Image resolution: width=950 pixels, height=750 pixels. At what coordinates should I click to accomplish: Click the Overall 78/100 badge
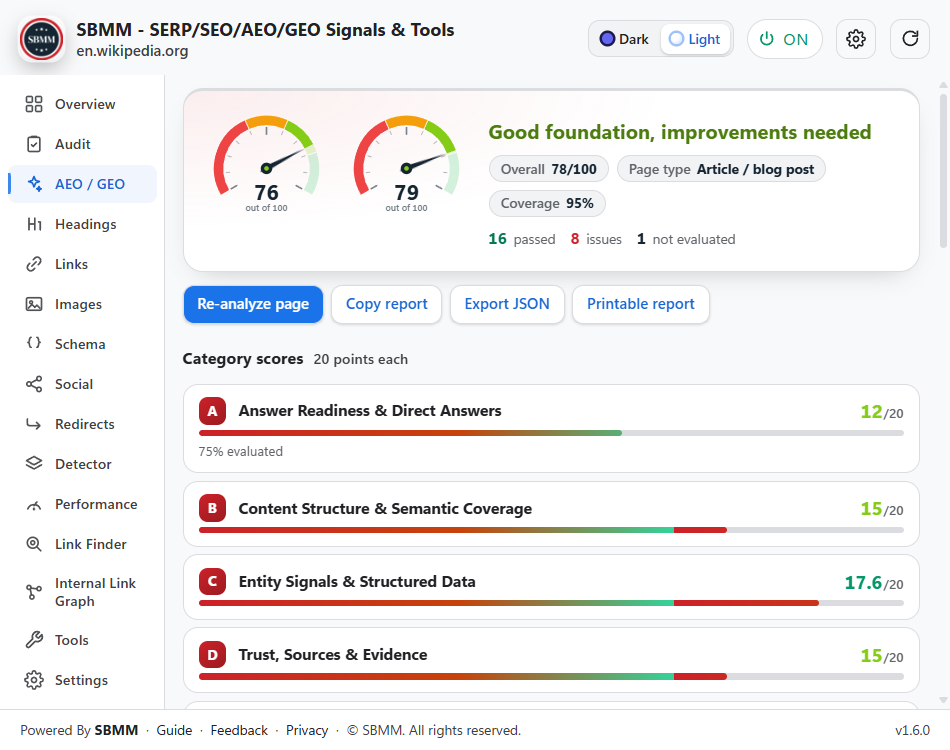(548, 169)
